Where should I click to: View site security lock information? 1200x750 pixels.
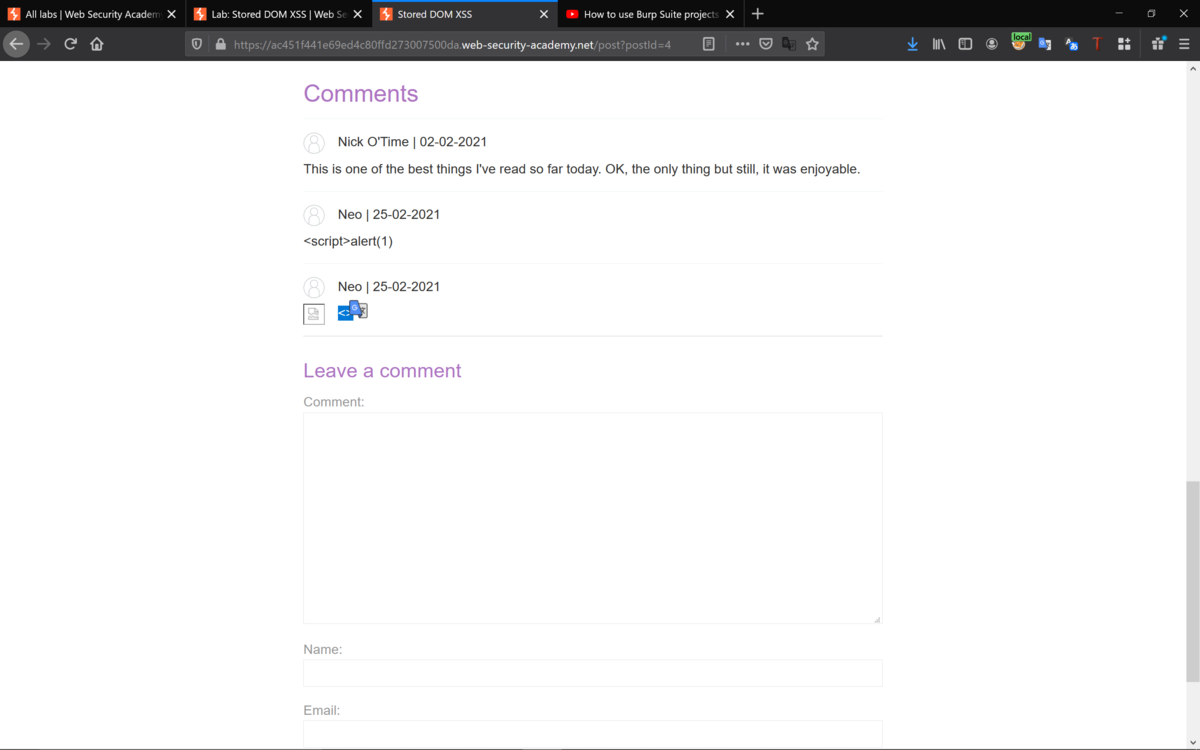220,44
